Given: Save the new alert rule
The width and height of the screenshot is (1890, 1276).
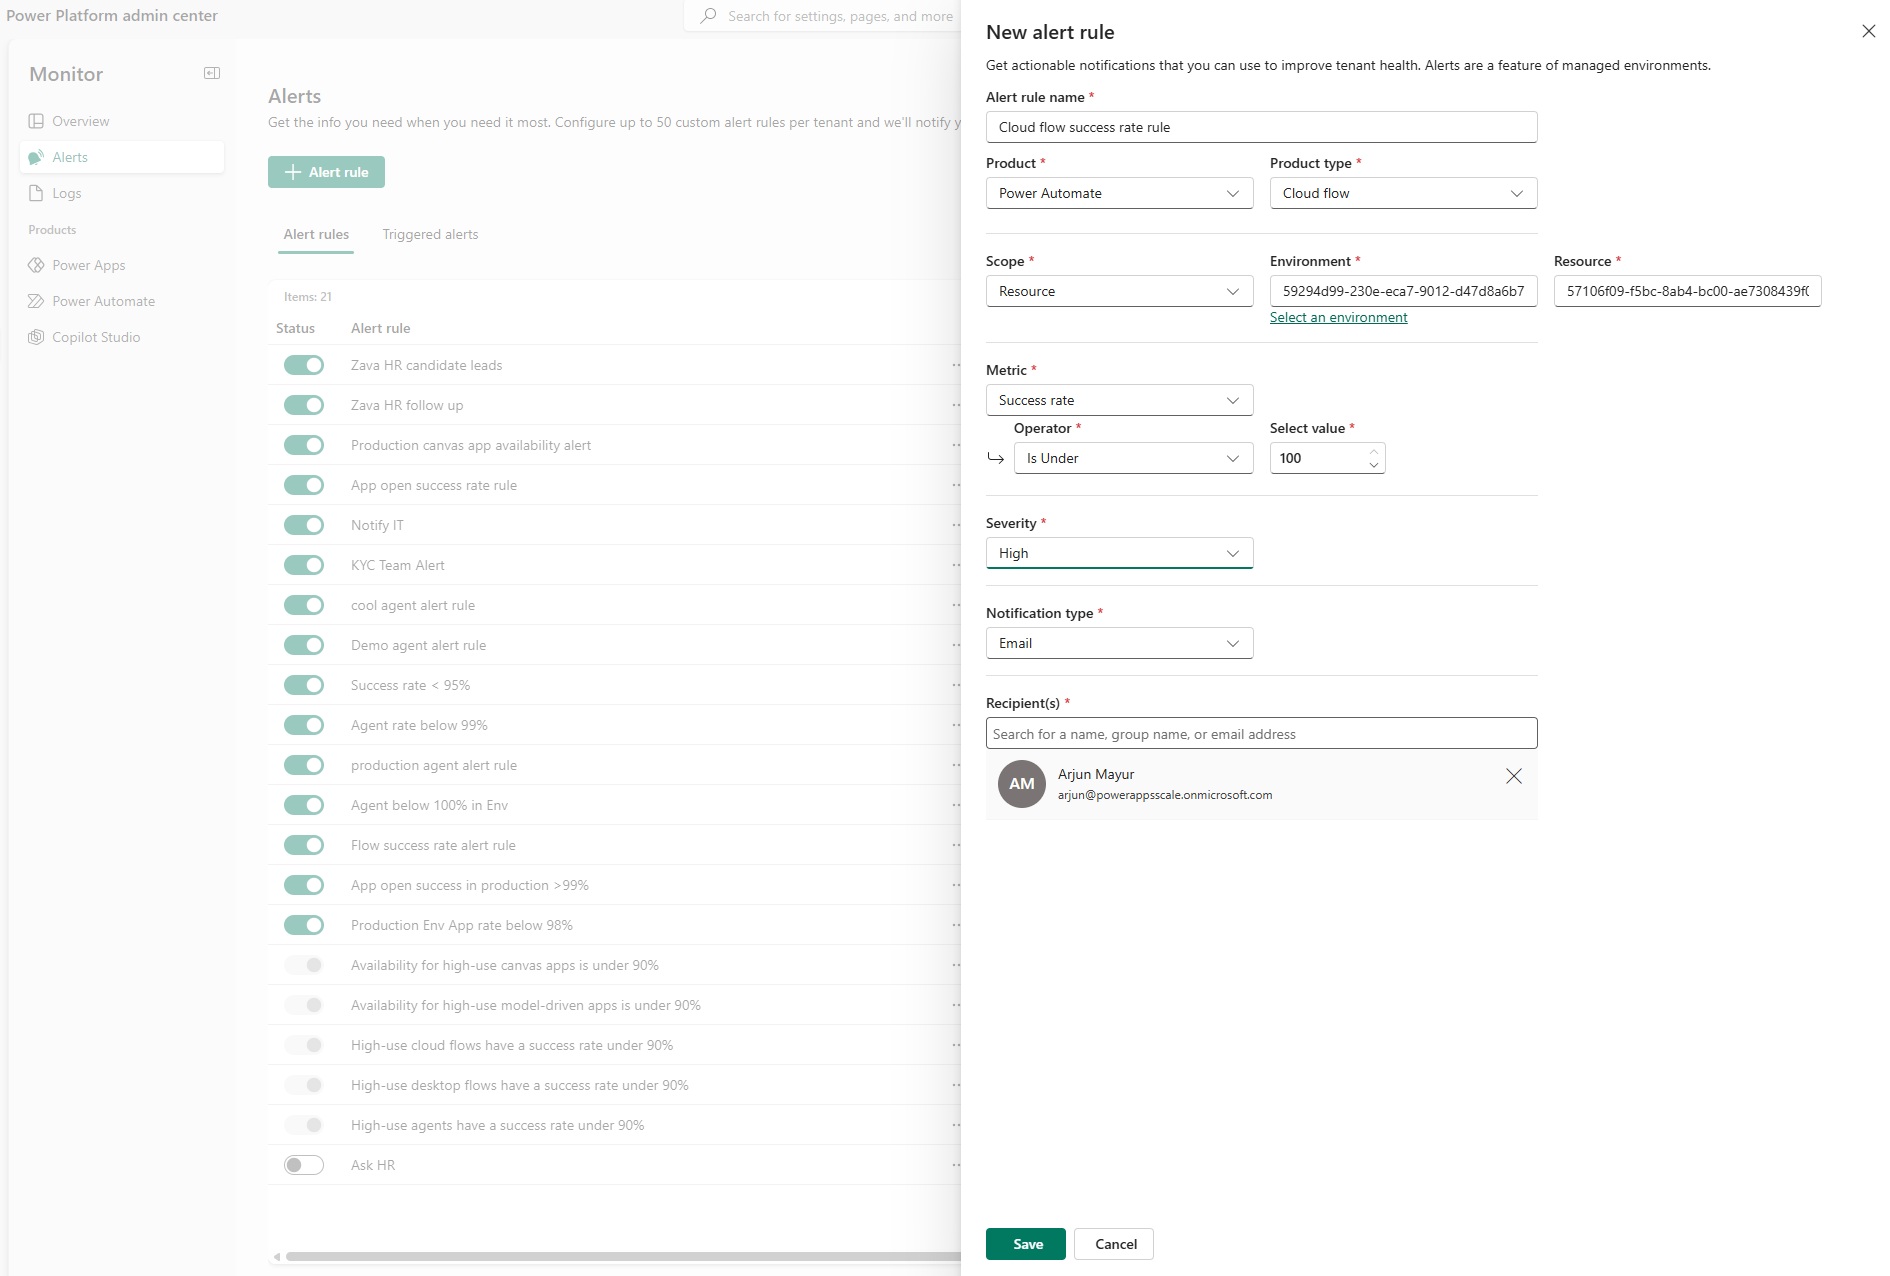Looking at the screenshot, I should point(1025,1244).
